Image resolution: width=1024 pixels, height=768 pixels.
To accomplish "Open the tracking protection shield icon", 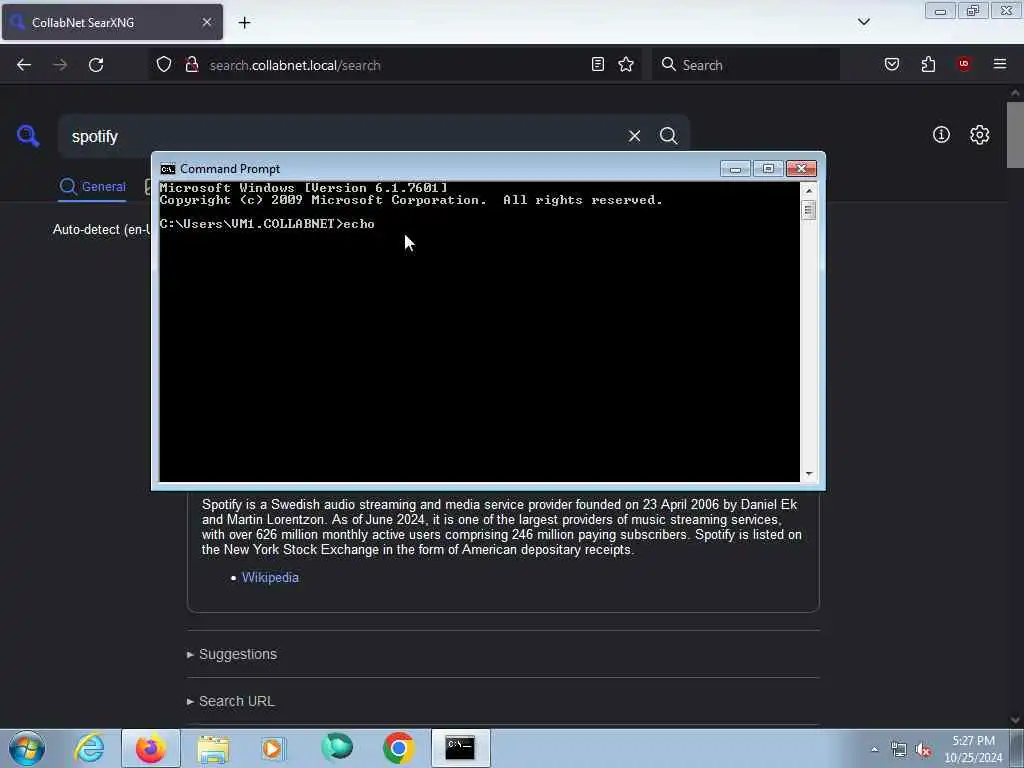I will pyautogui.click(x=164, y=64).
